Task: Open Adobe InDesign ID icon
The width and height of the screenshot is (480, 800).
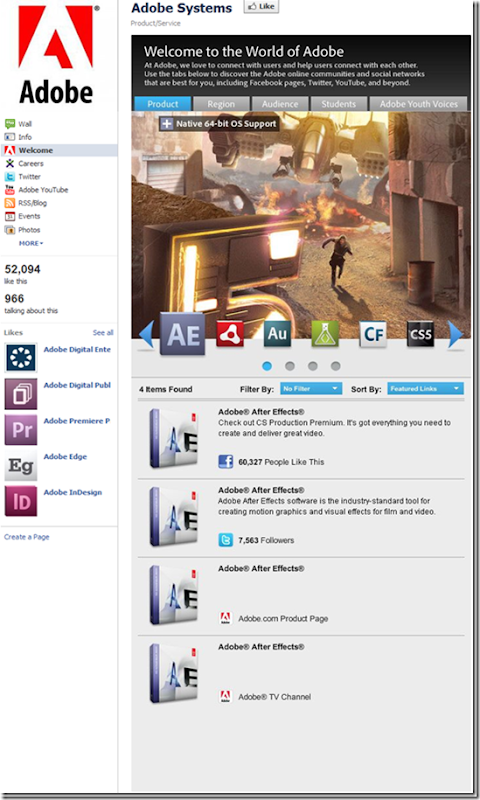Action: 21,501
